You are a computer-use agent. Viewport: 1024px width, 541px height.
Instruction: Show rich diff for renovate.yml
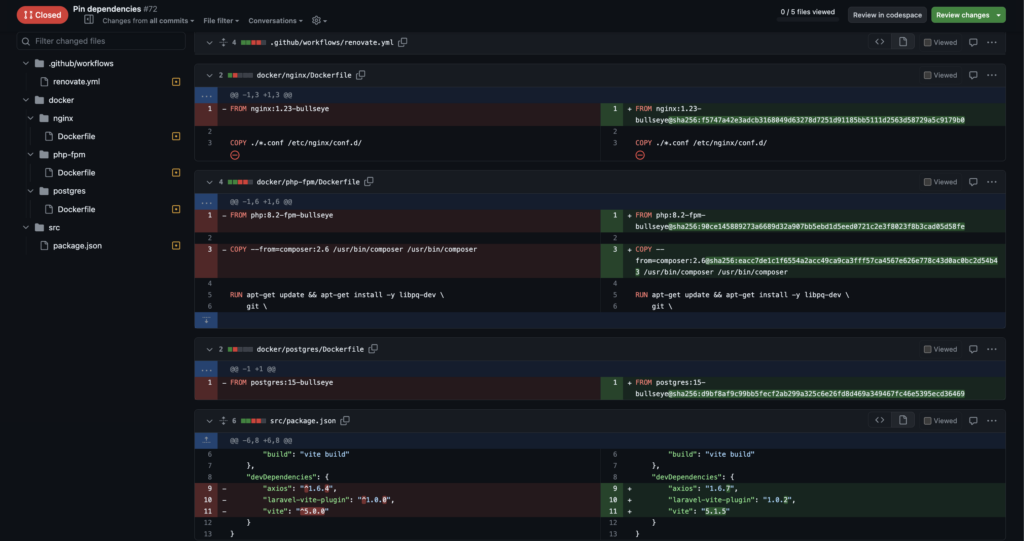[903, 42]
